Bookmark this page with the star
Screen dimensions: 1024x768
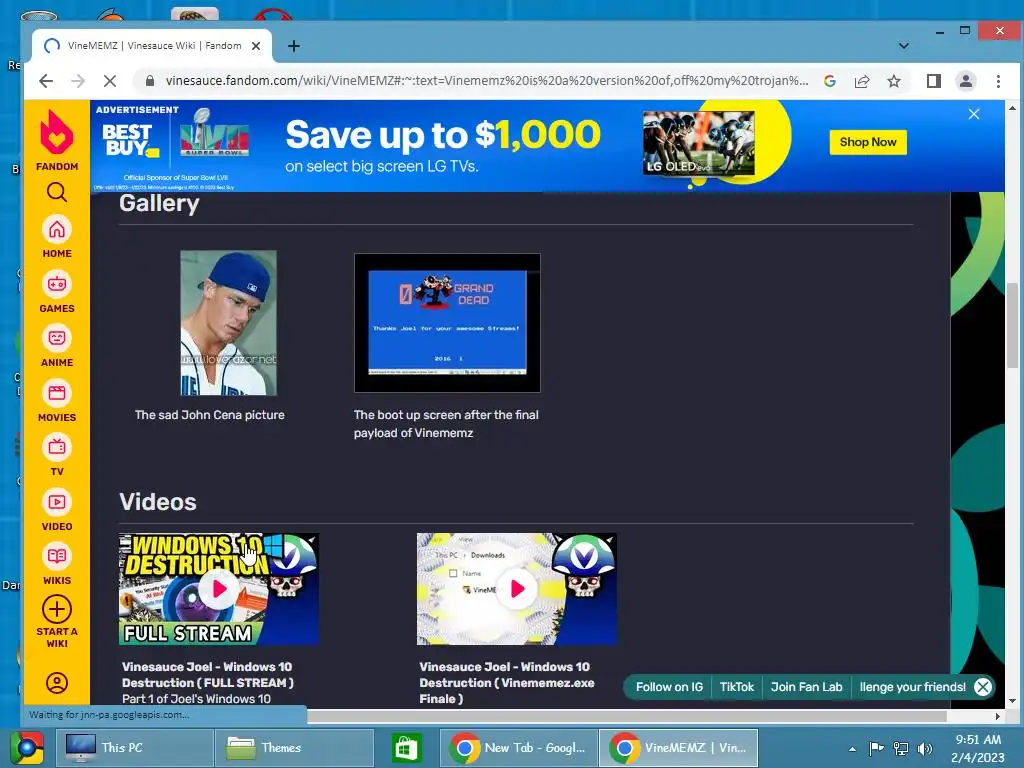pyautogui.click(x=894, y=81)
